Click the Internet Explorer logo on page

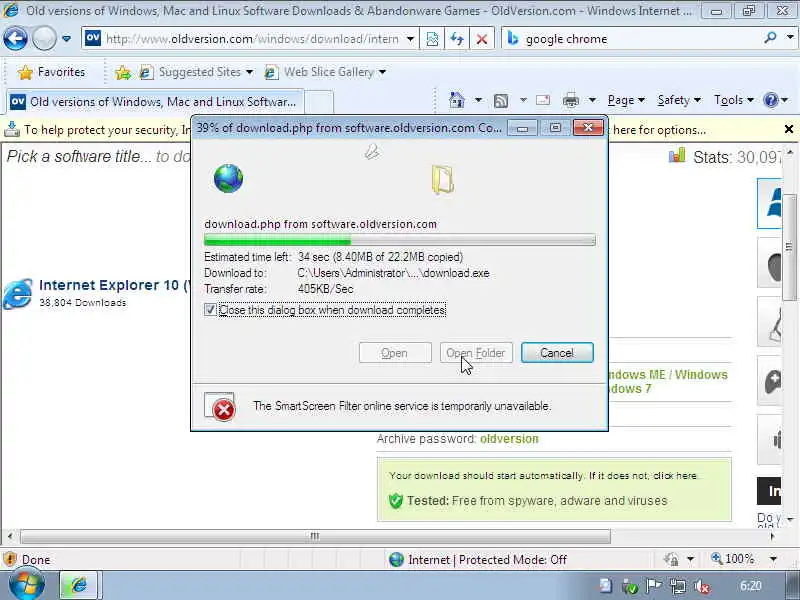pos(17,293)
